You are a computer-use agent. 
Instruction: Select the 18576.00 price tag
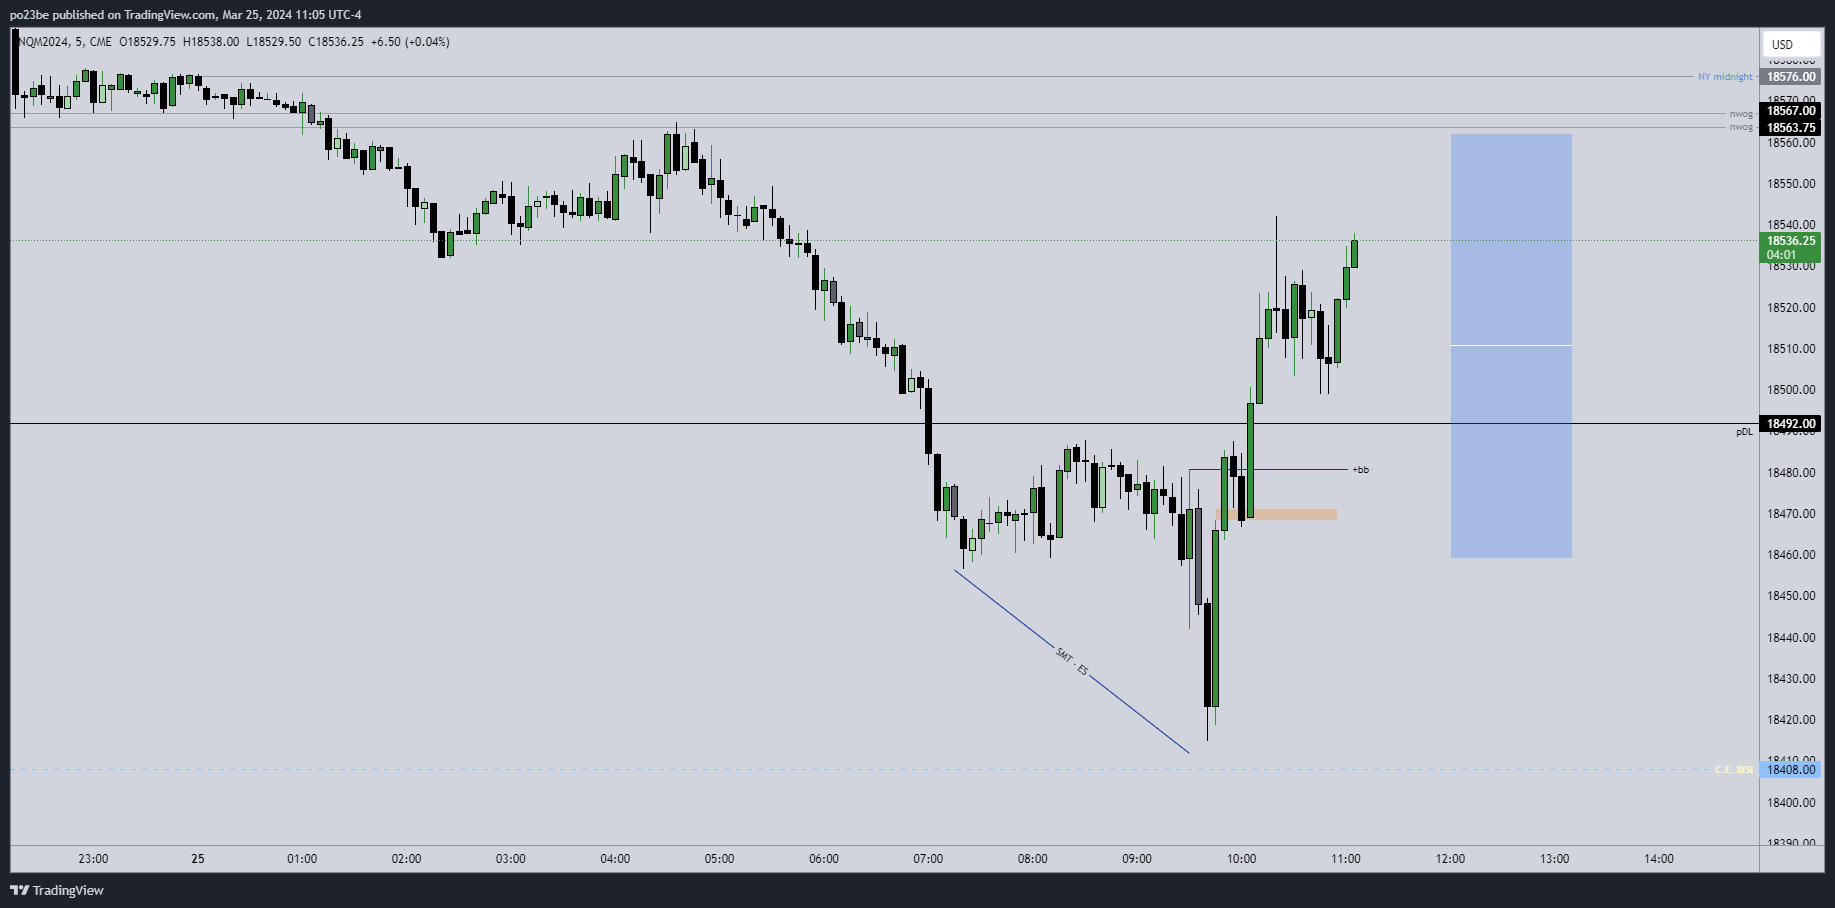1790,77
